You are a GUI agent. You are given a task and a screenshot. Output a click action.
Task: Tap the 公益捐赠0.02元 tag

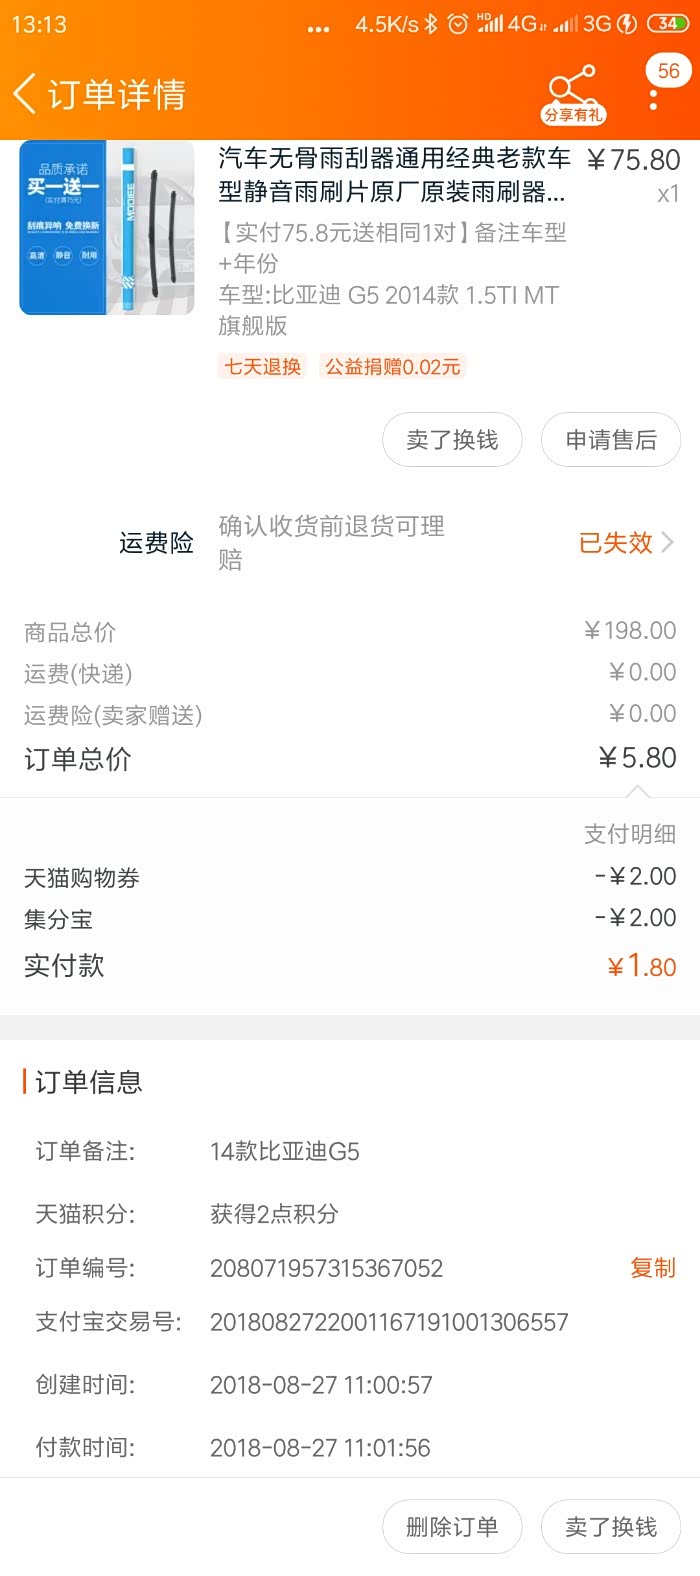(393, 367)
